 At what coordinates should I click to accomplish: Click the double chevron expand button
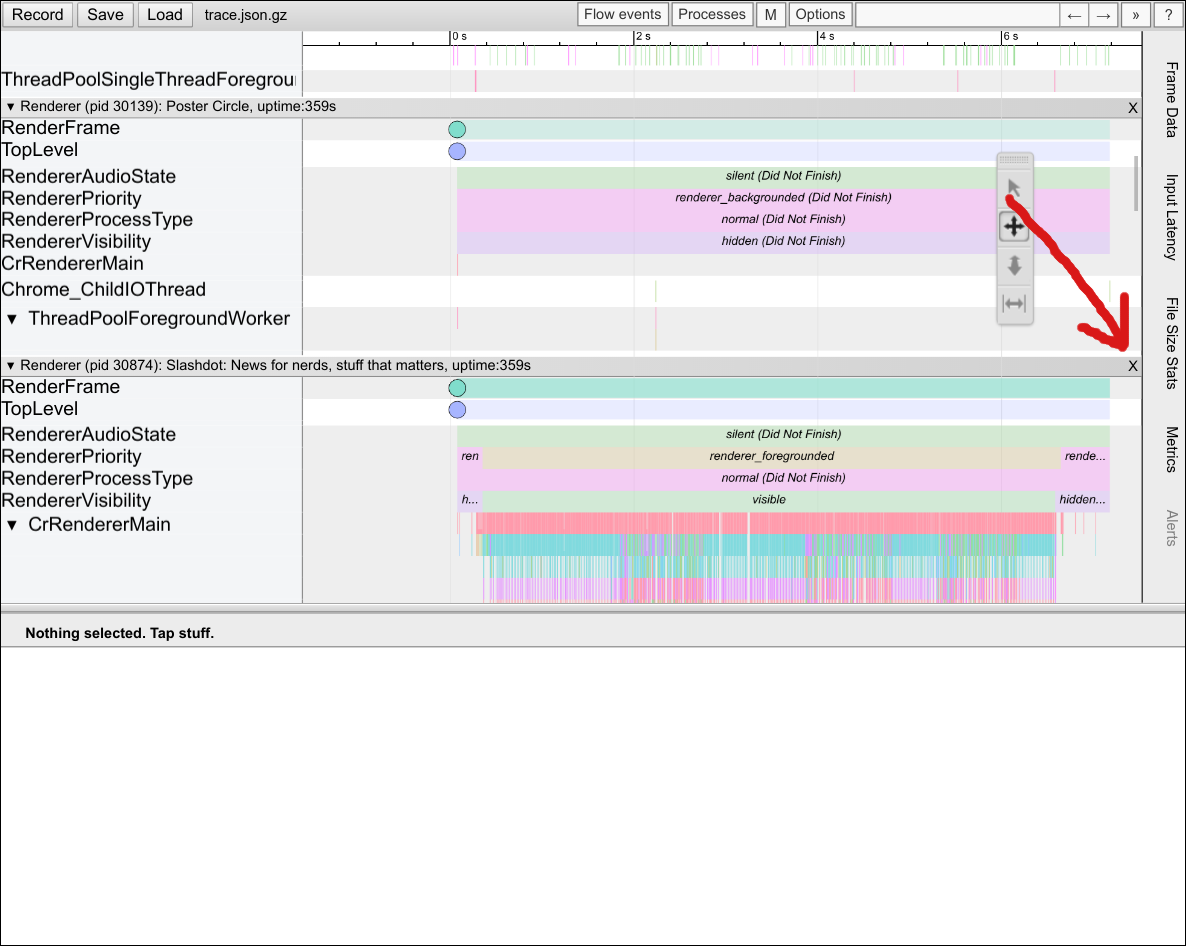click(1136, 15)
